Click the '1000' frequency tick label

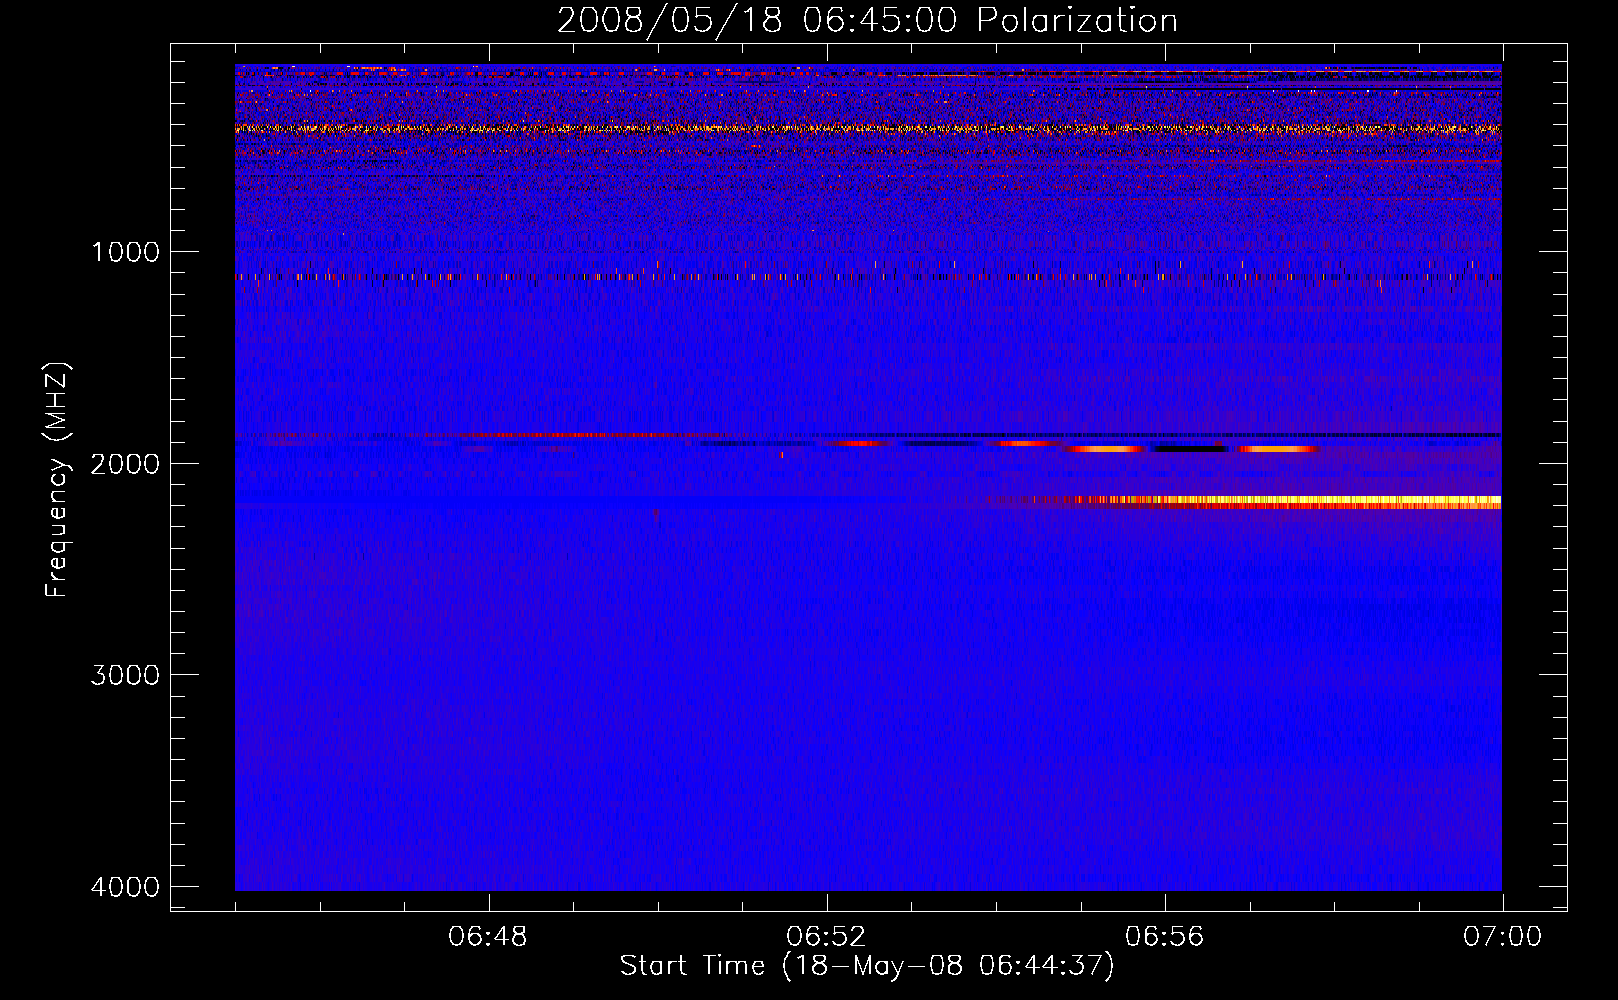pos(125,251)
